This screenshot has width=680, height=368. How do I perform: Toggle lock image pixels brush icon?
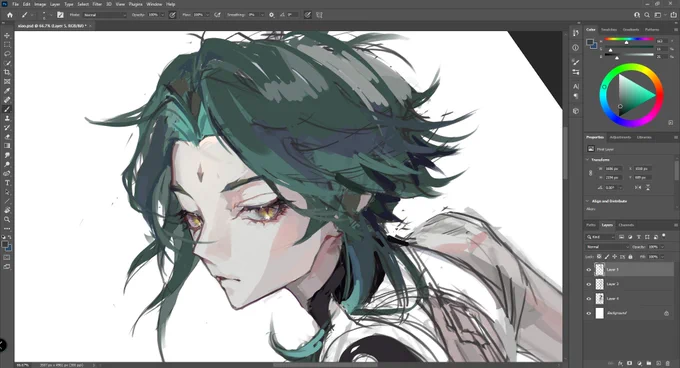pyautogui.click(x=607, y=257)
